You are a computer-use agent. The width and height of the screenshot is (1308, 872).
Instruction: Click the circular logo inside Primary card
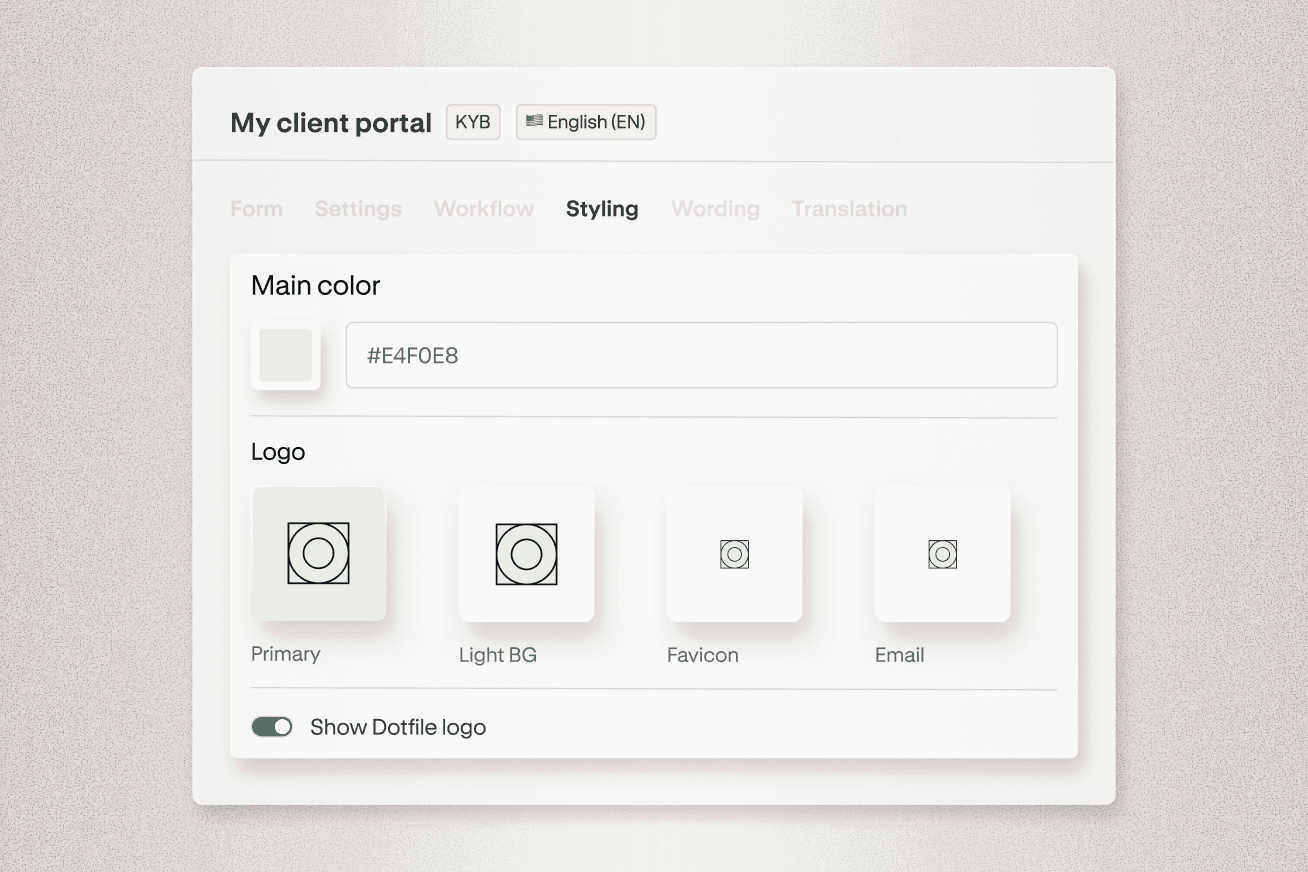tap(318, 553)
